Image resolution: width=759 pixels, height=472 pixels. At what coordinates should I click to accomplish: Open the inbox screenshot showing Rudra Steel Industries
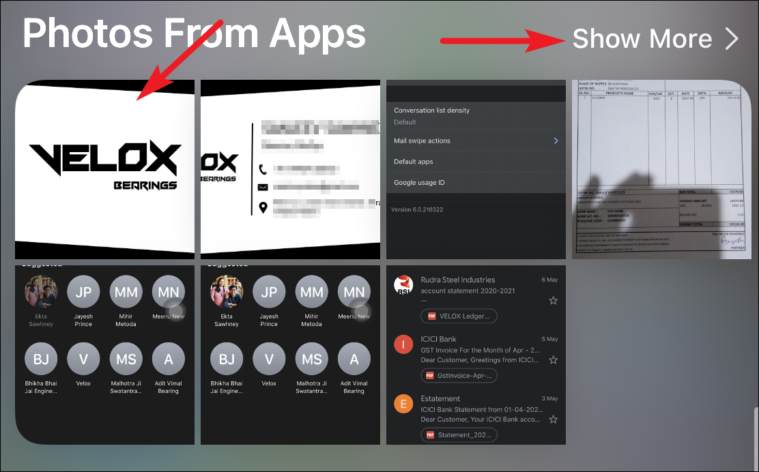(x=476, y=355)
